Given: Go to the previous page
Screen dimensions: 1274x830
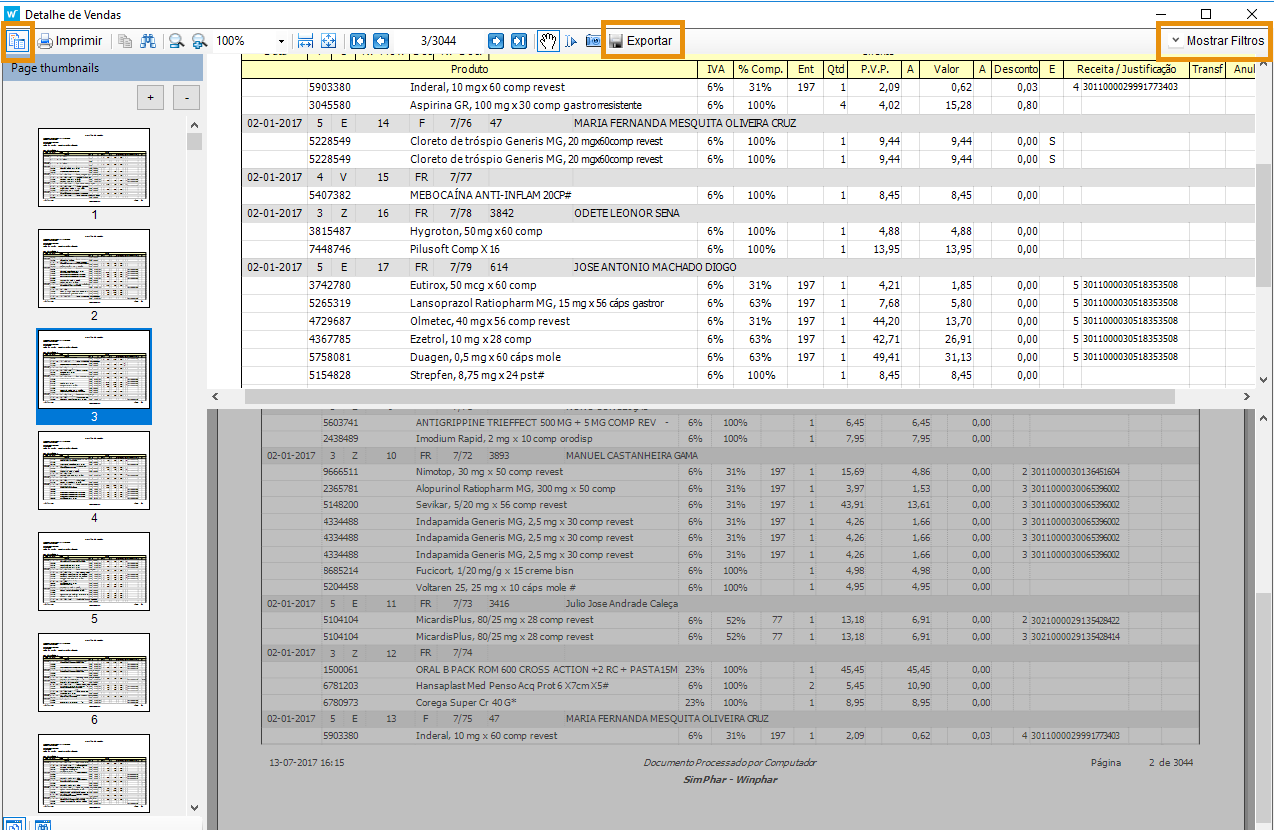Looking at the screenshot, I should pyautogui.click(x=381, y=41).
